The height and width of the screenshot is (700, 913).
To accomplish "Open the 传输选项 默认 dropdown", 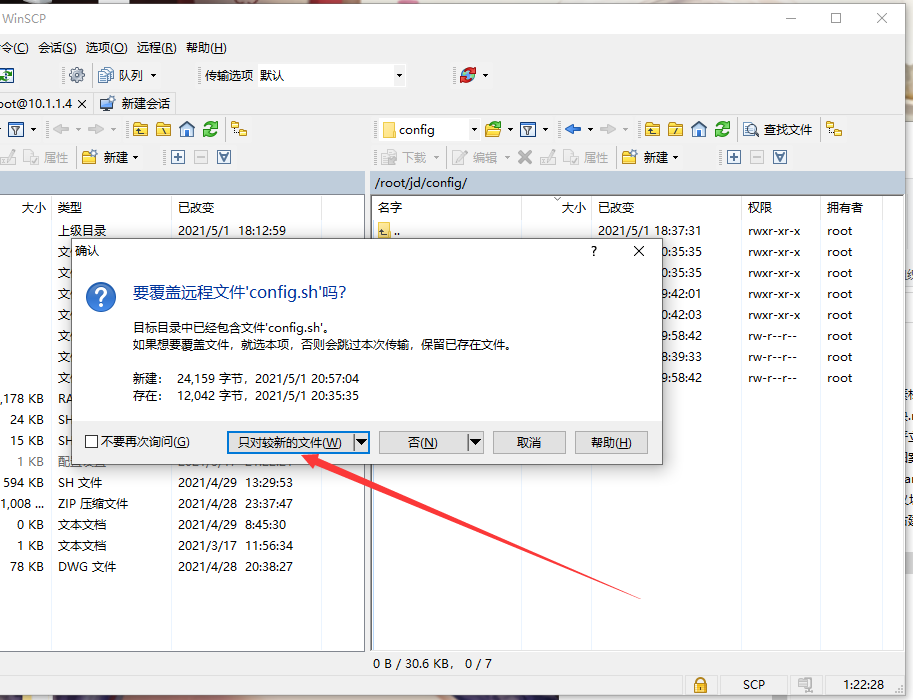I will click(330, 75).
